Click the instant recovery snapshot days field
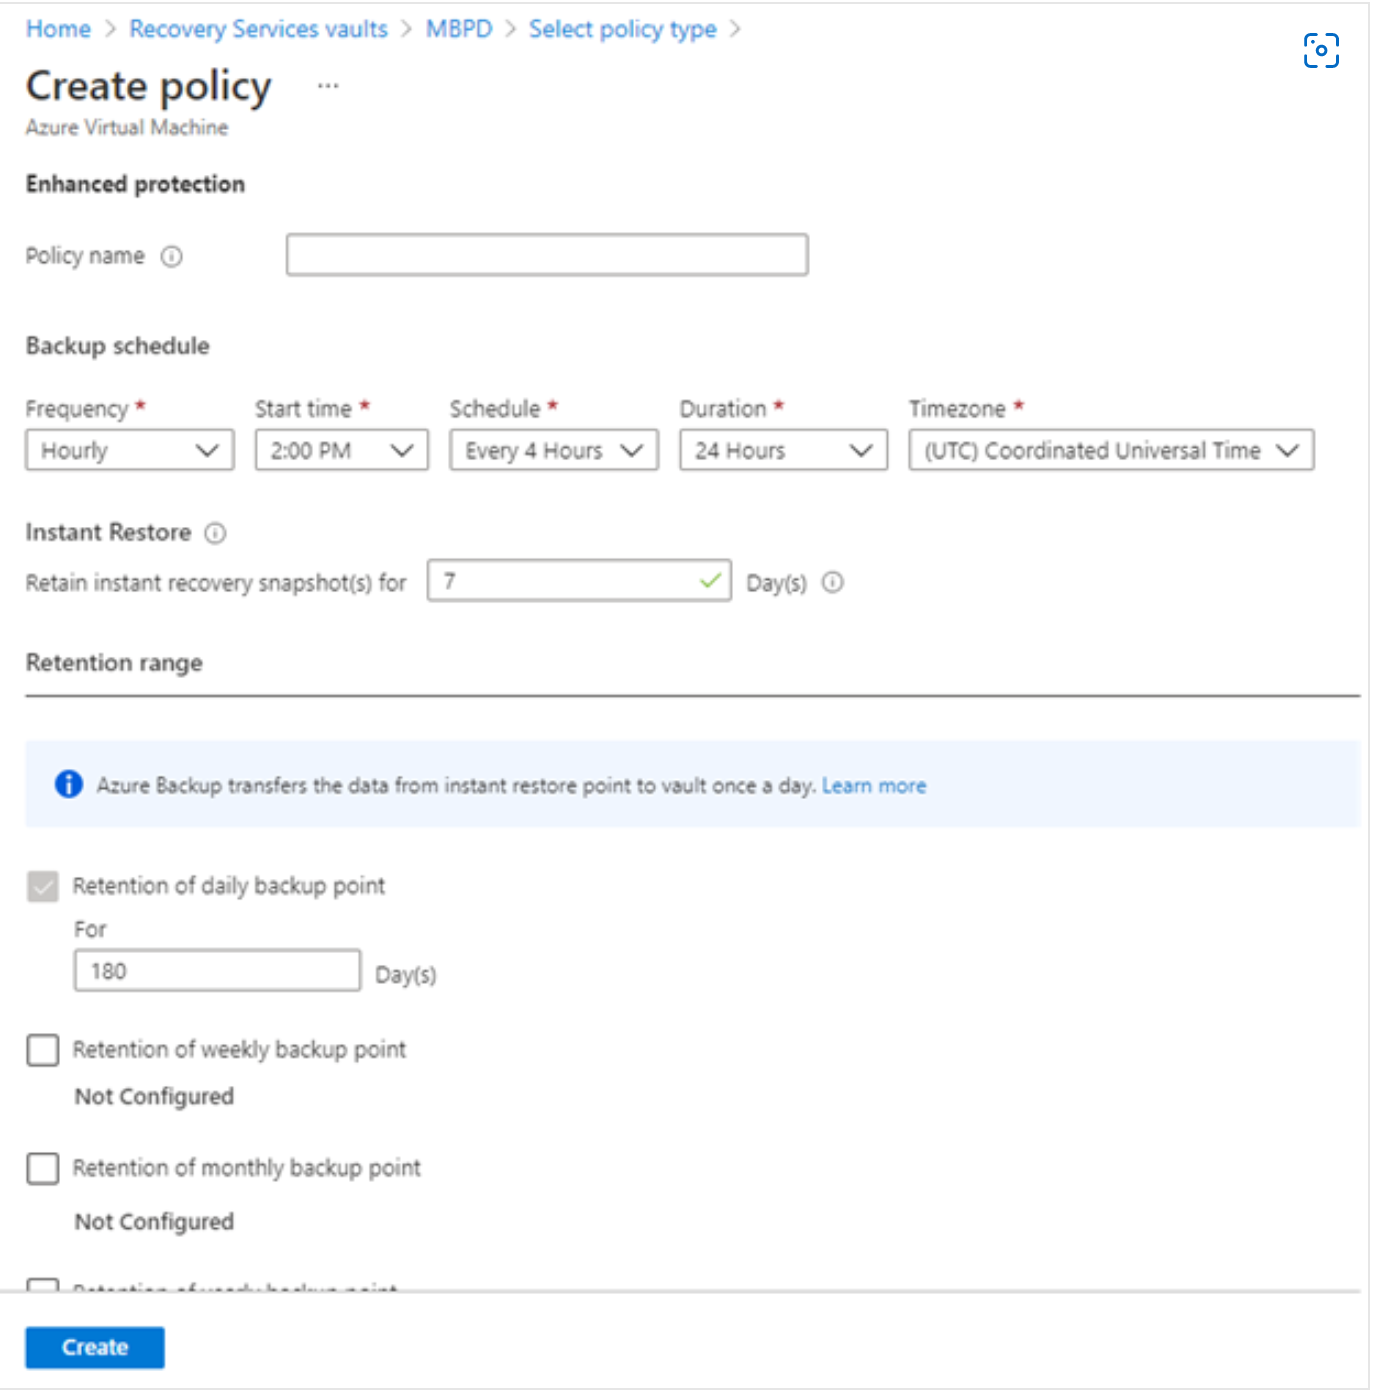 pos(579,581)
